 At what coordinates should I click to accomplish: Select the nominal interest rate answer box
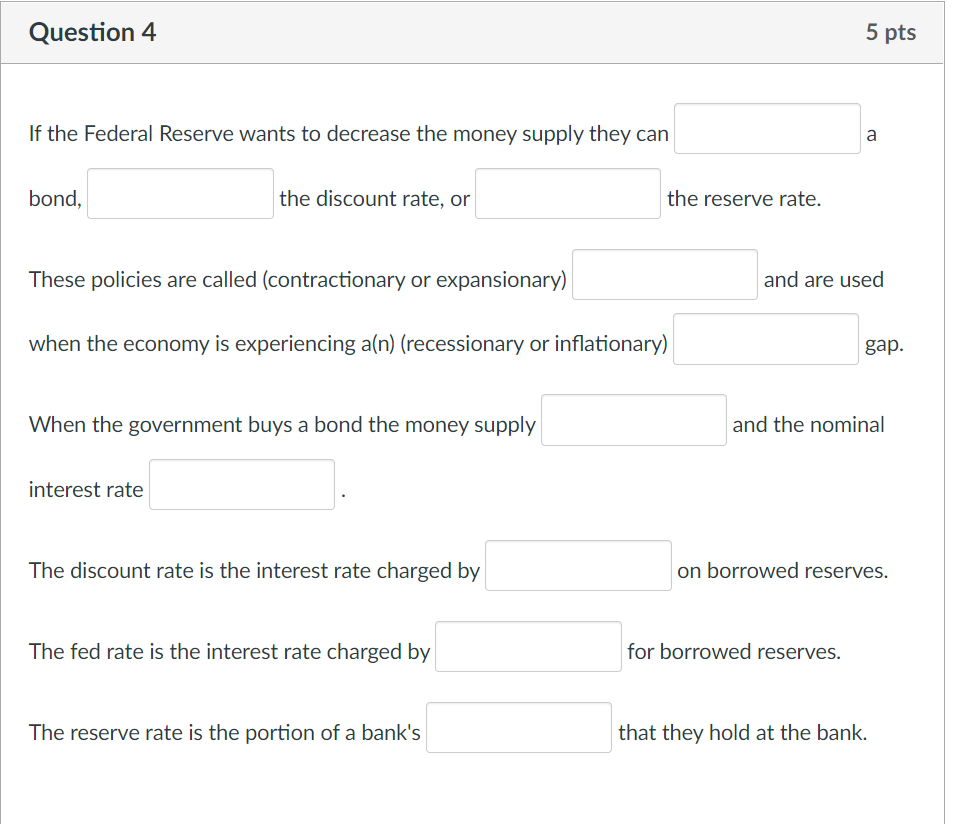pos(241,484)
